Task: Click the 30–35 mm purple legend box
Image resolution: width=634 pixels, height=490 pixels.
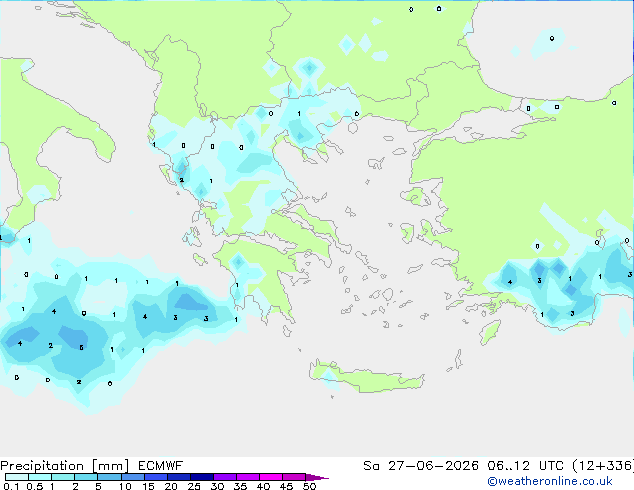Action: click(225, 477)
